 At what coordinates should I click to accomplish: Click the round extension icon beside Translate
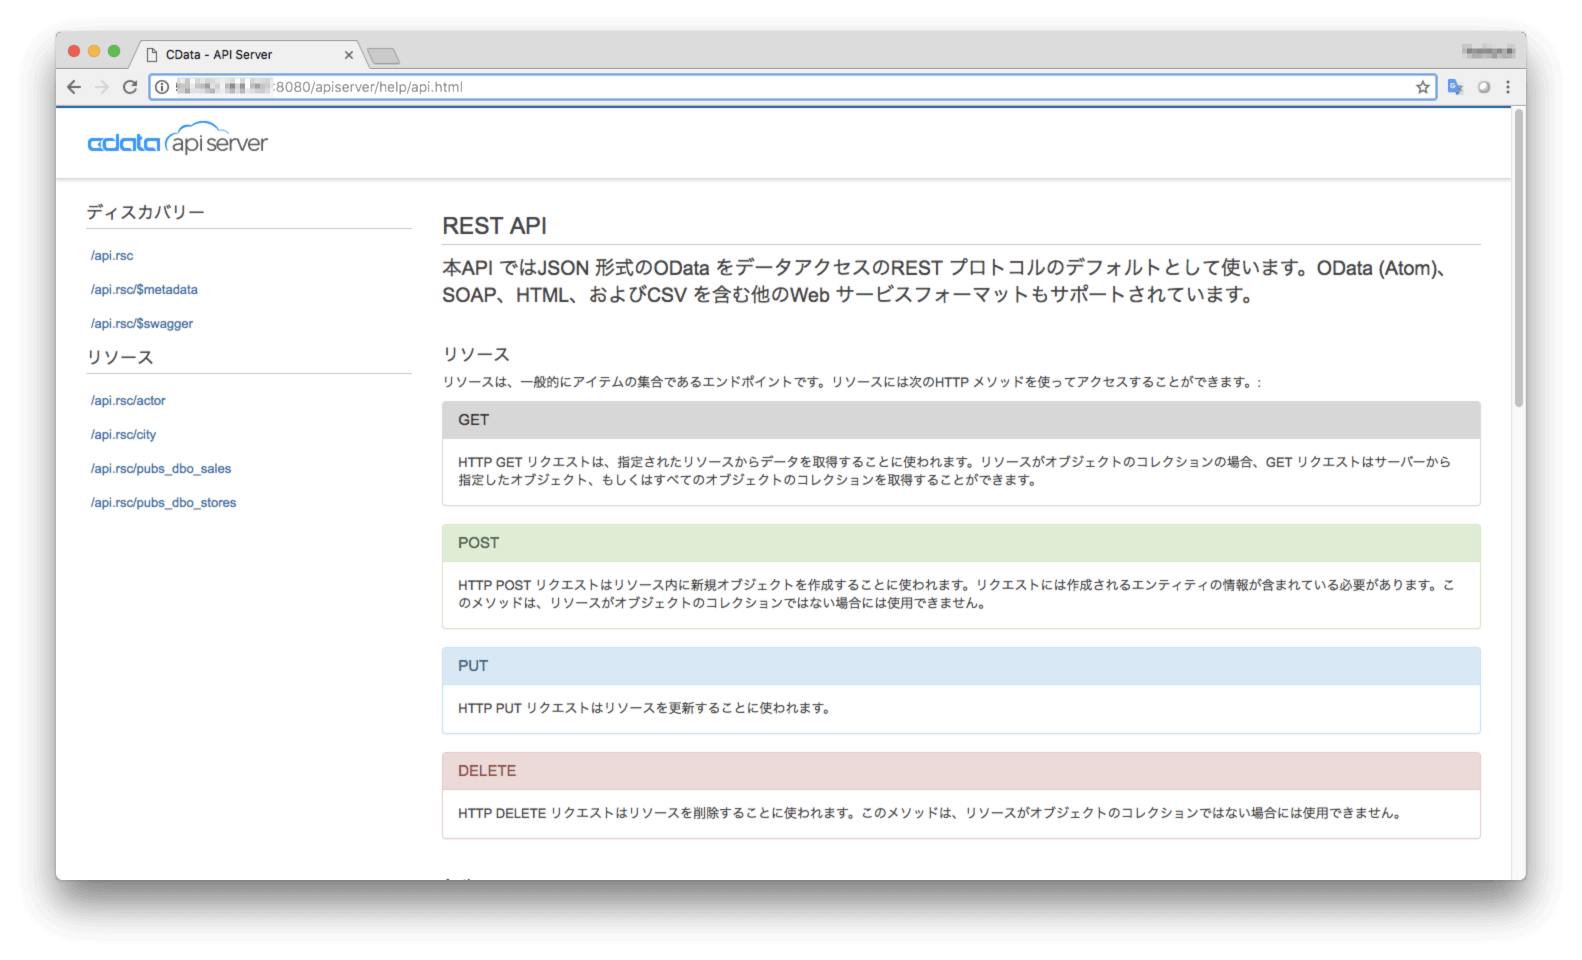tap(1484, 87)
